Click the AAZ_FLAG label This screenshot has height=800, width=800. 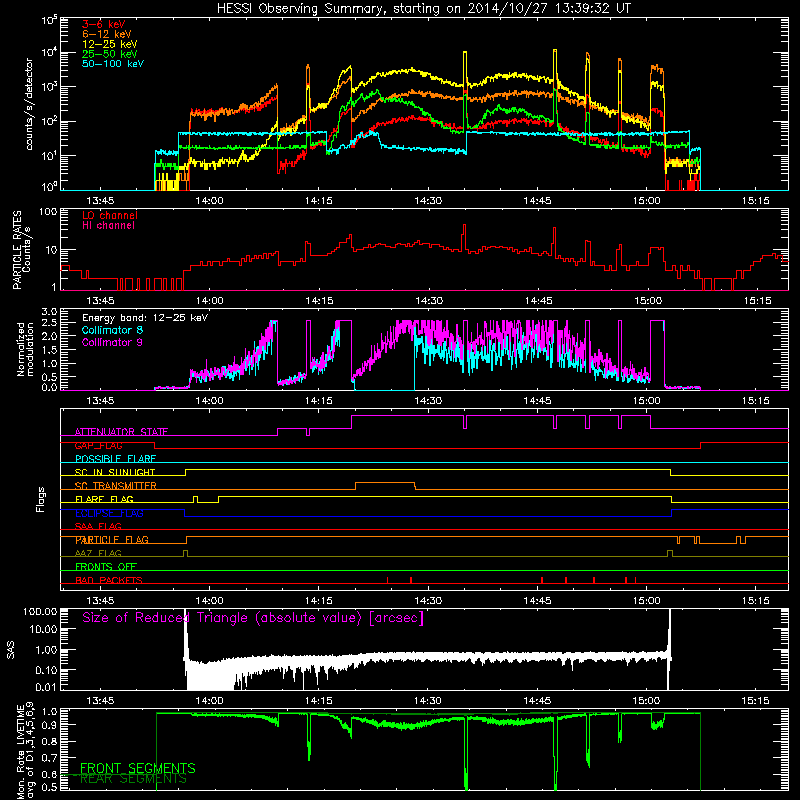(98, 553)
